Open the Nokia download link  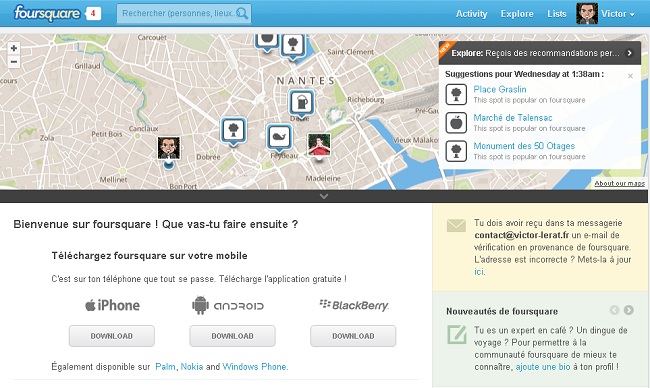pos(192,366)
